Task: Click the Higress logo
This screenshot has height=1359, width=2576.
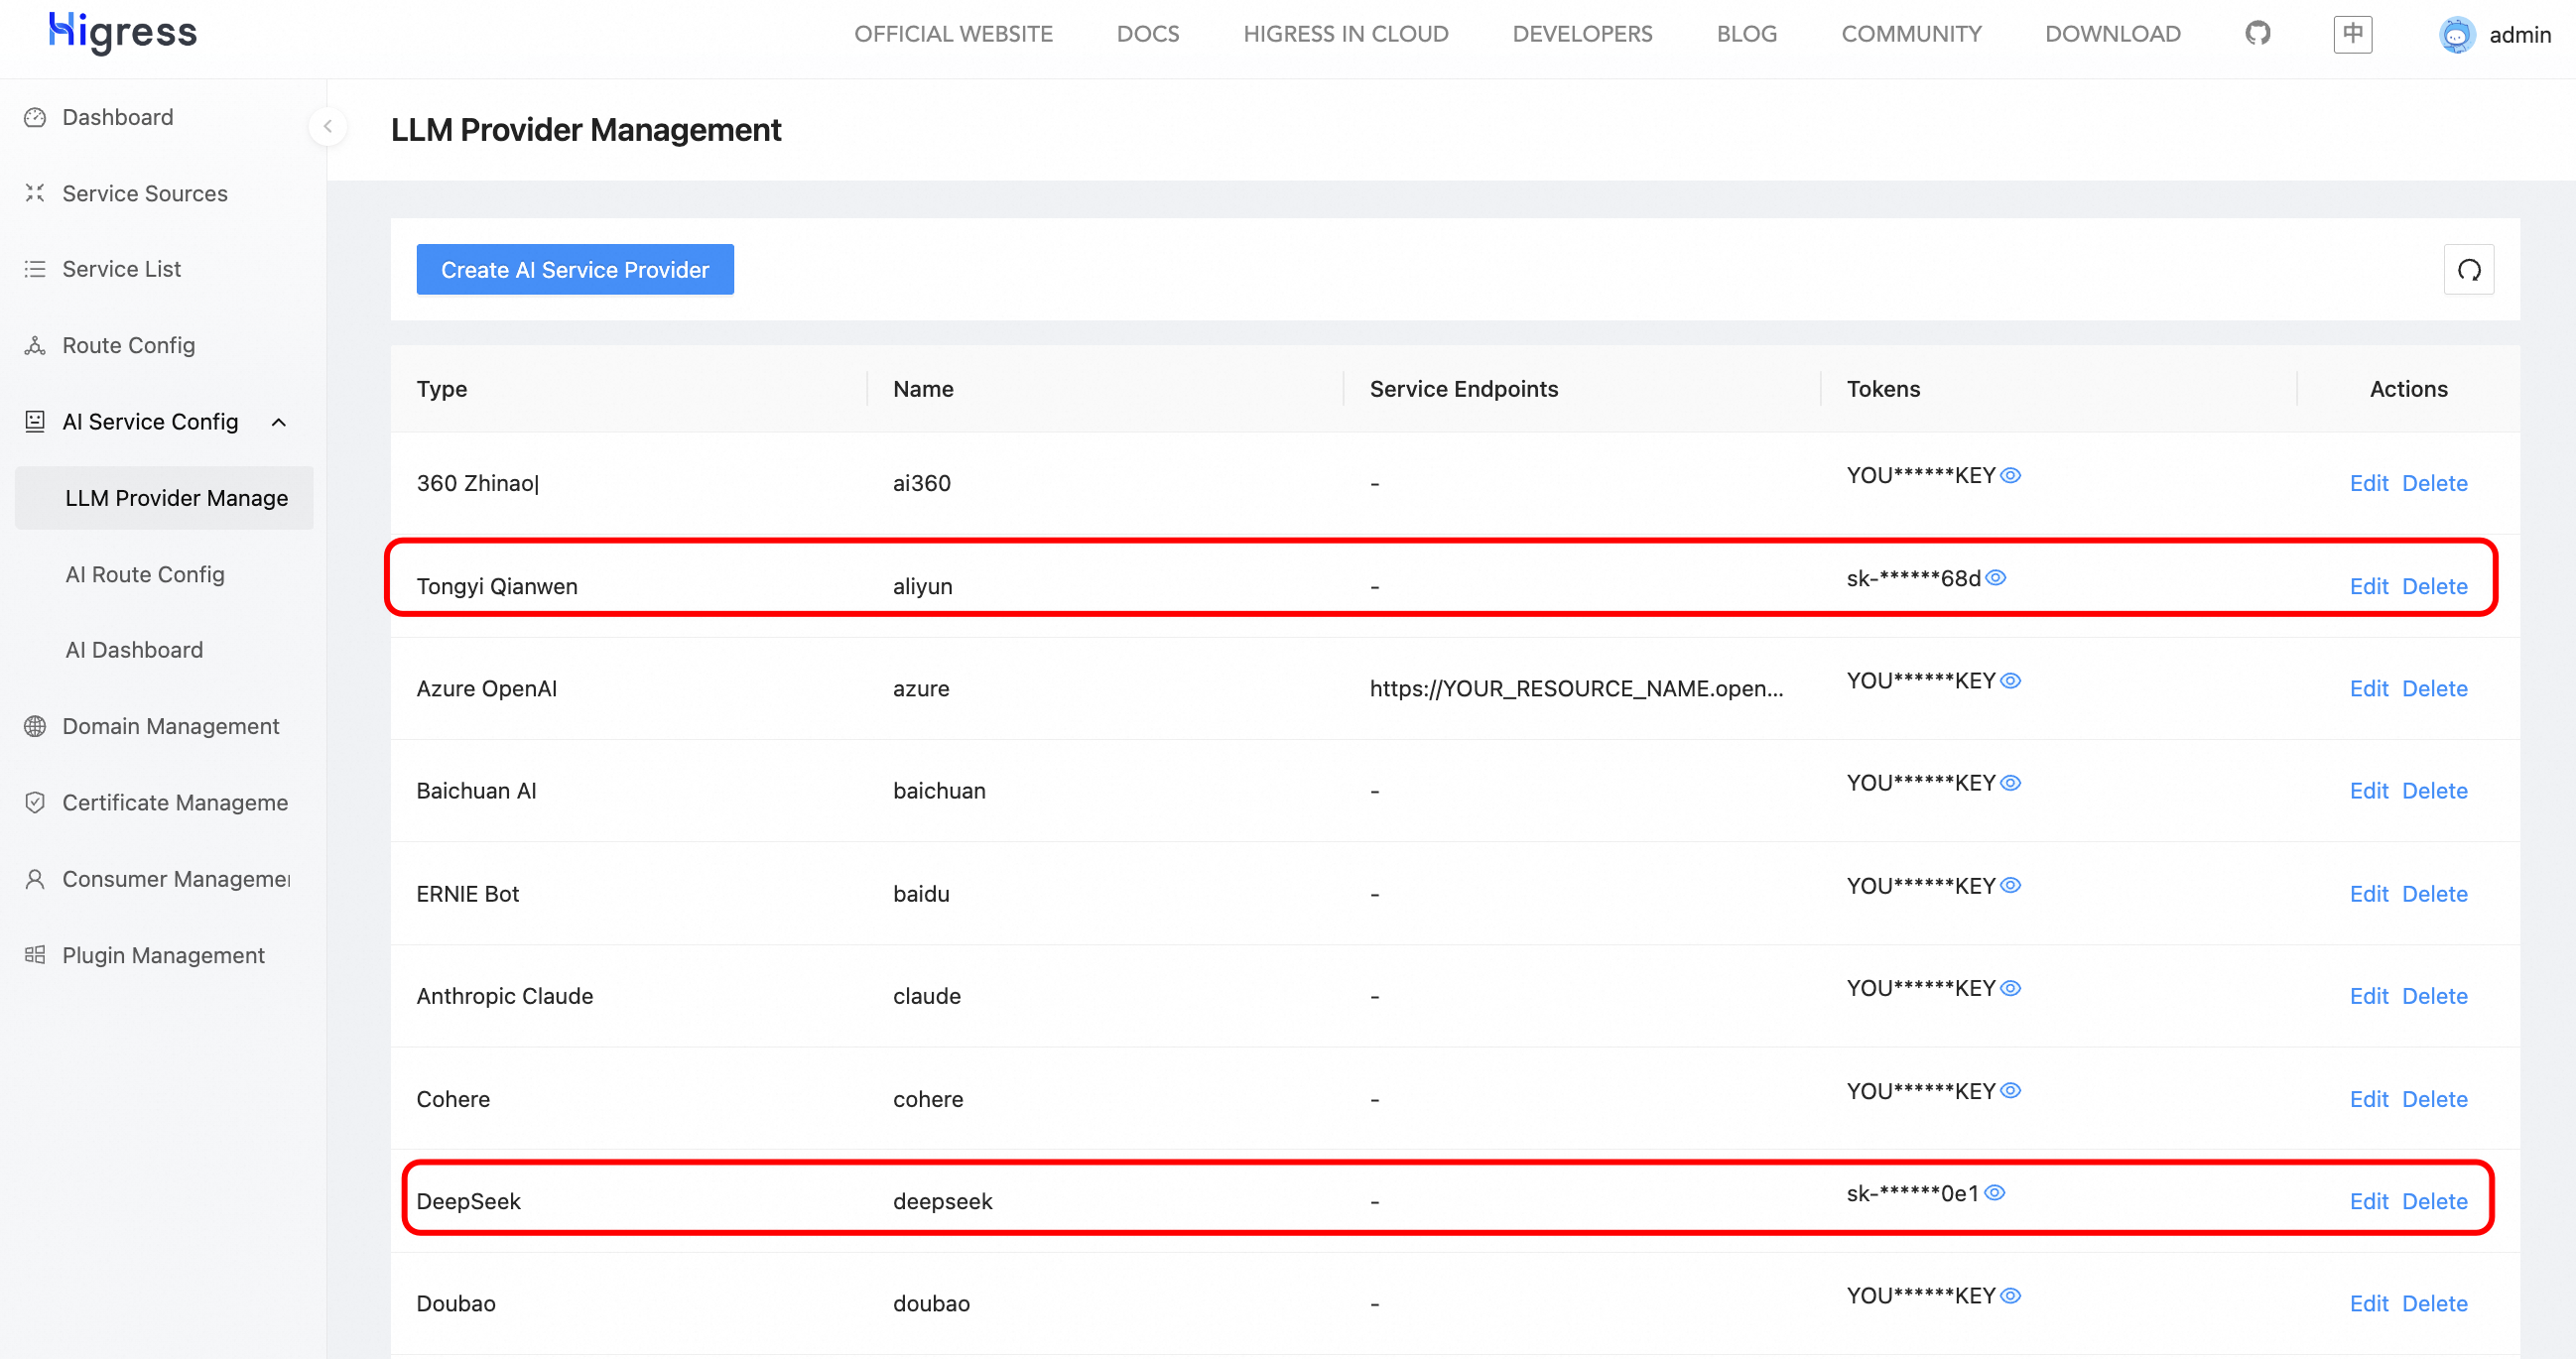Action: pos(123,32)
